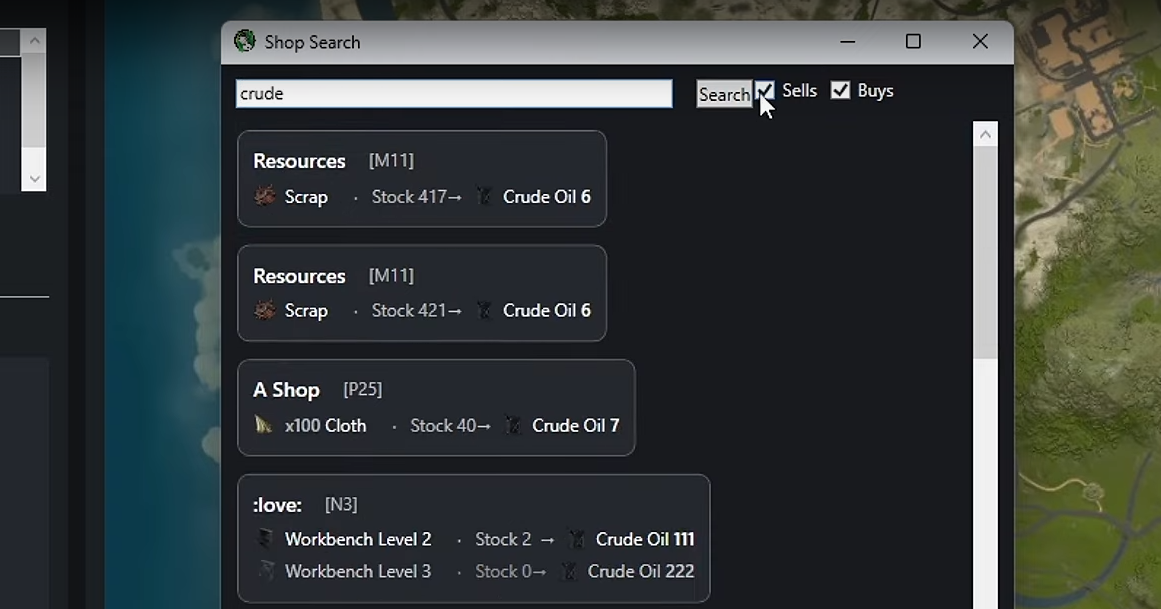
Task: Click the Workbench Level 2 item icon
Action: 265,539
